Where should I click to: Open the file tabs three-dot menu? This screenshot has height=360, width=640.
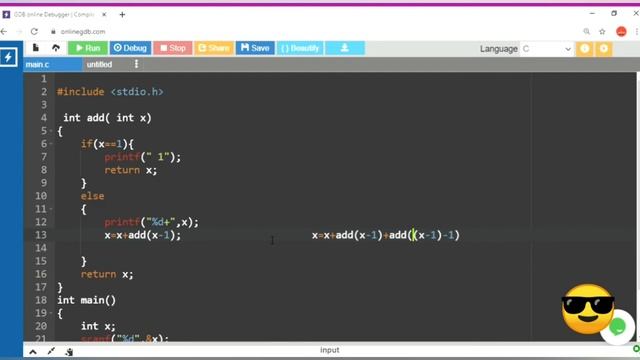click(136, 64)
